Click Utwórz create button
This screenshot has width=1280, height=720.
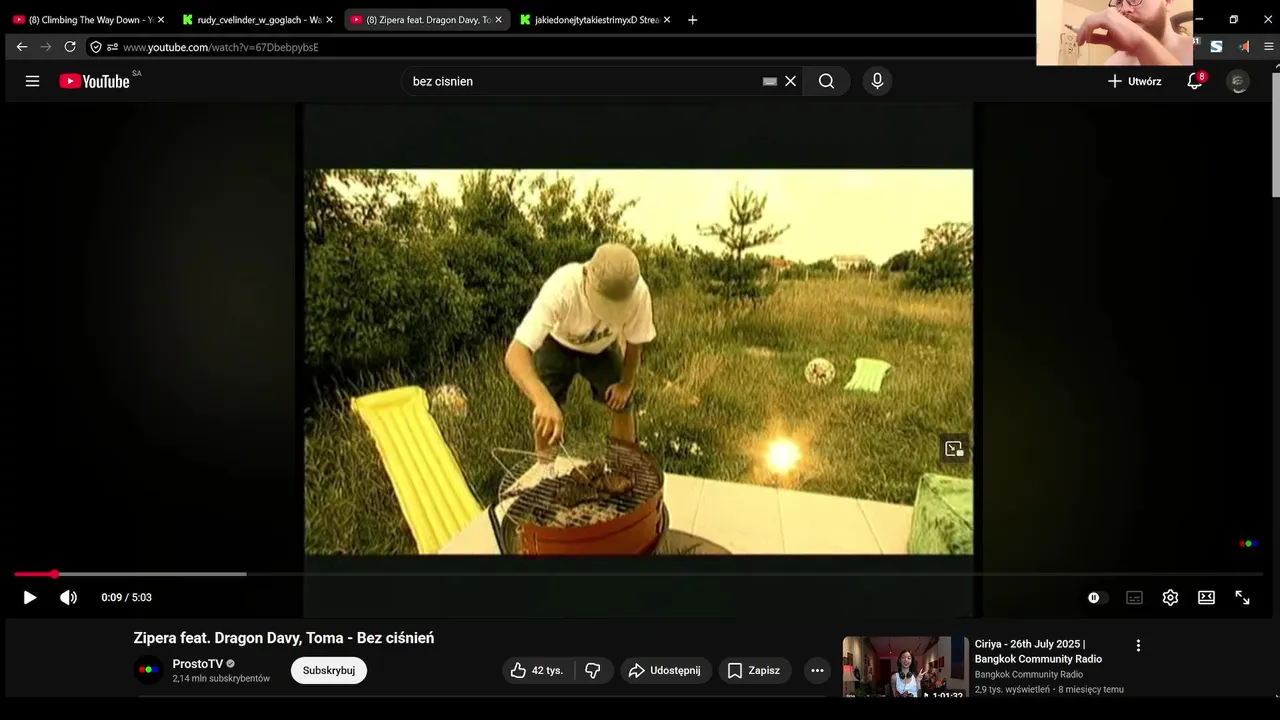(1135, 81)
